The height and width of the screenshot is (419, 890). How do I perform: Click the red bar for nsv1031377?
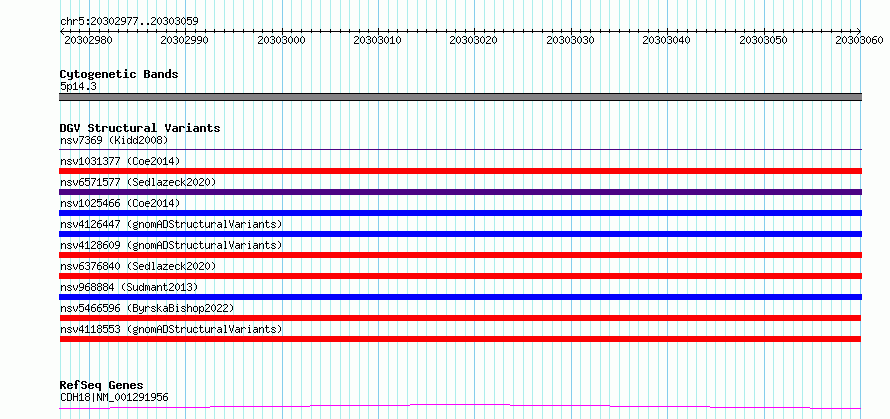point(460,171)
